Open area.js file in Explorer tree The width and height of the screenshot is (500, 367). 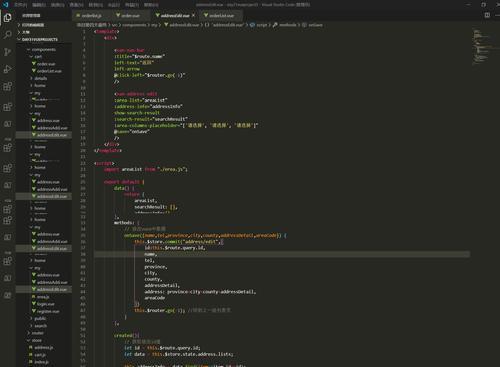point(43,297)
